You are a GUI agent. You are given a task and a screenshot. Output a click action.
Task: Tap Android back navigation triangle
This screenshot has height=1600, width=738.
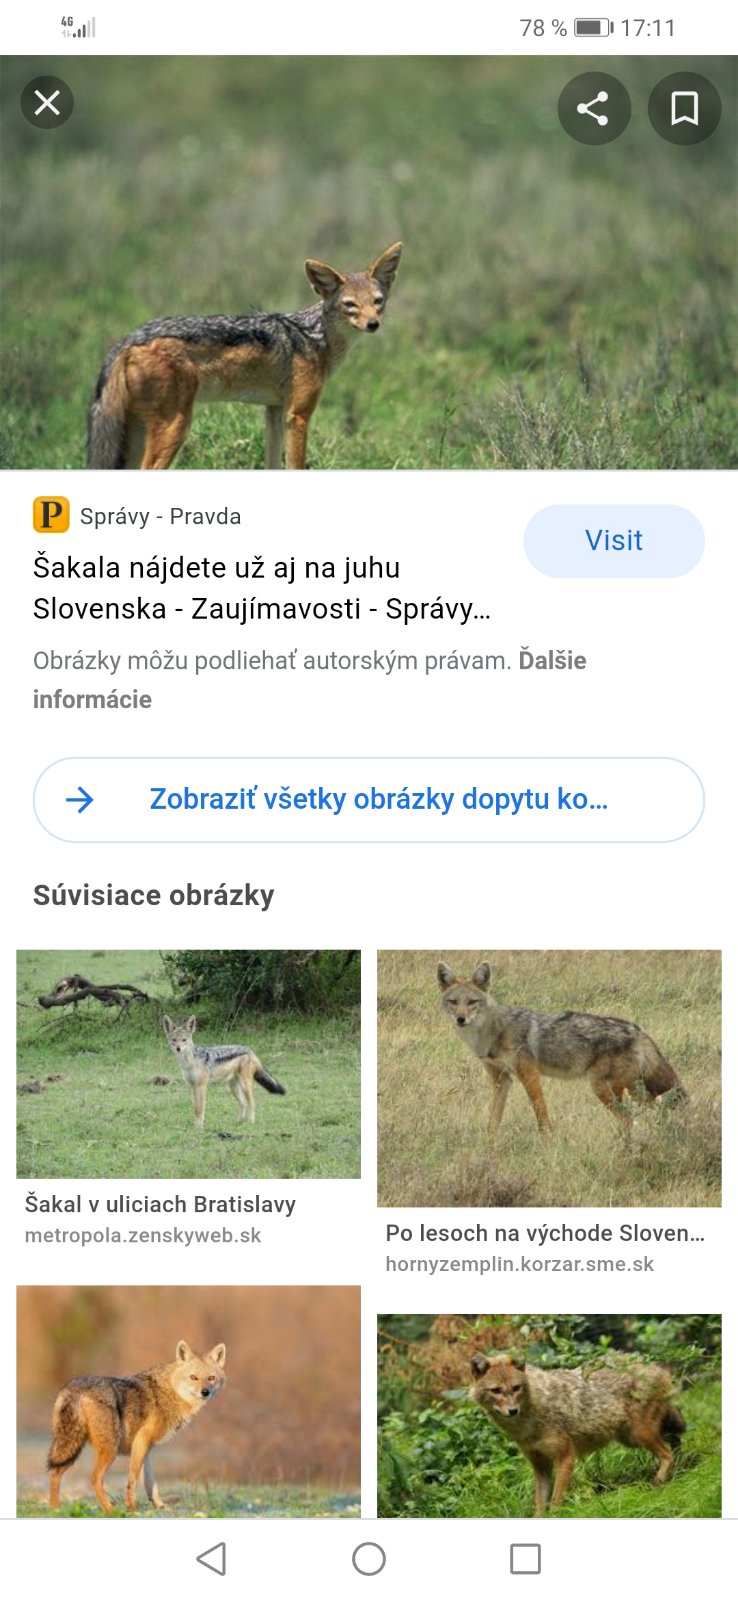pos(211,1558)
